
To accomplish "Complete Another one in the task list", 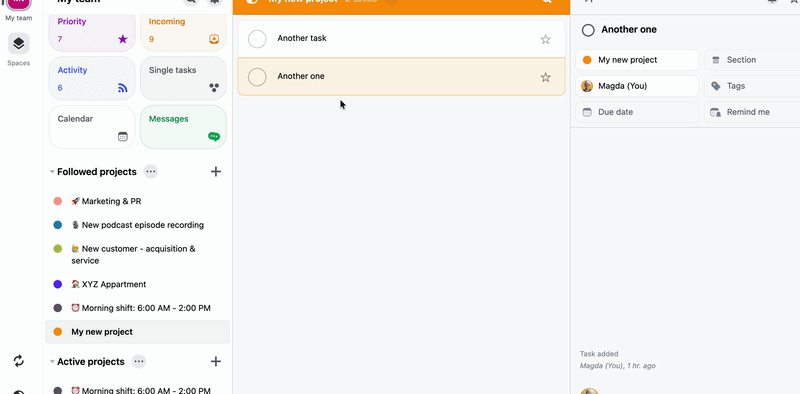I will [257, 77].
